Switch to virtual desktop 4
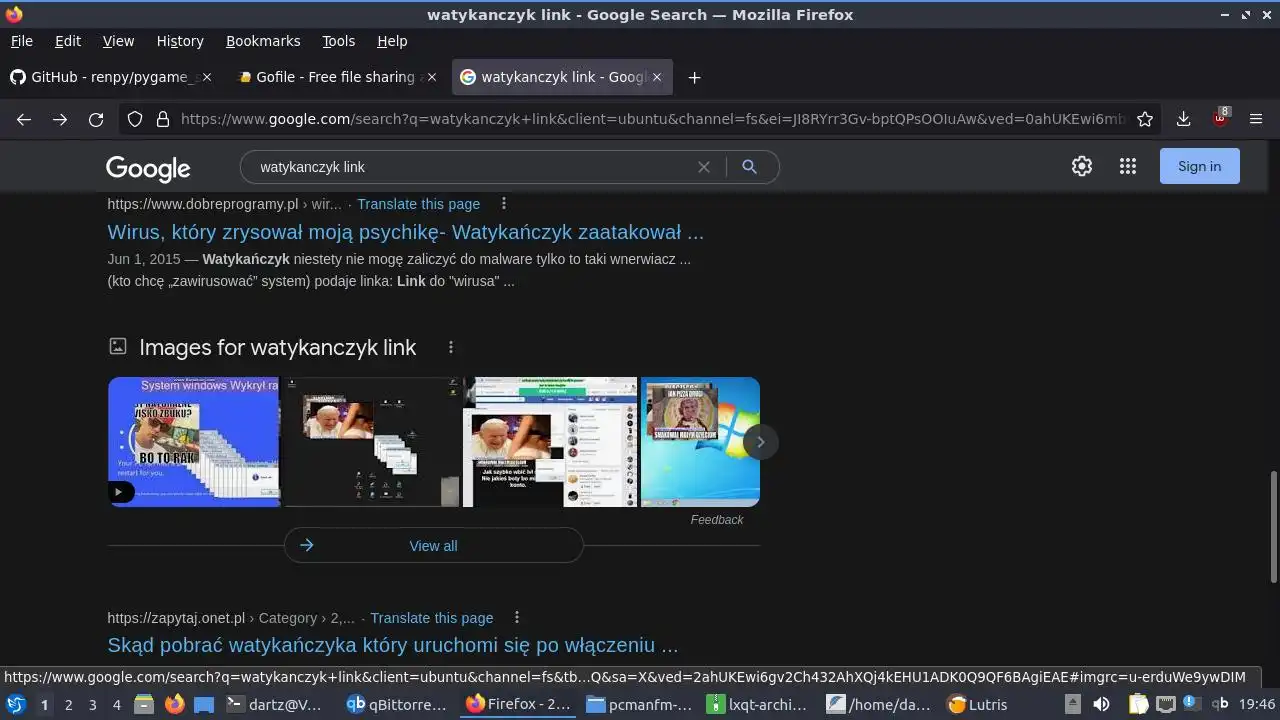This screenshot has width=1280, height=720. [x=116, y=705]
